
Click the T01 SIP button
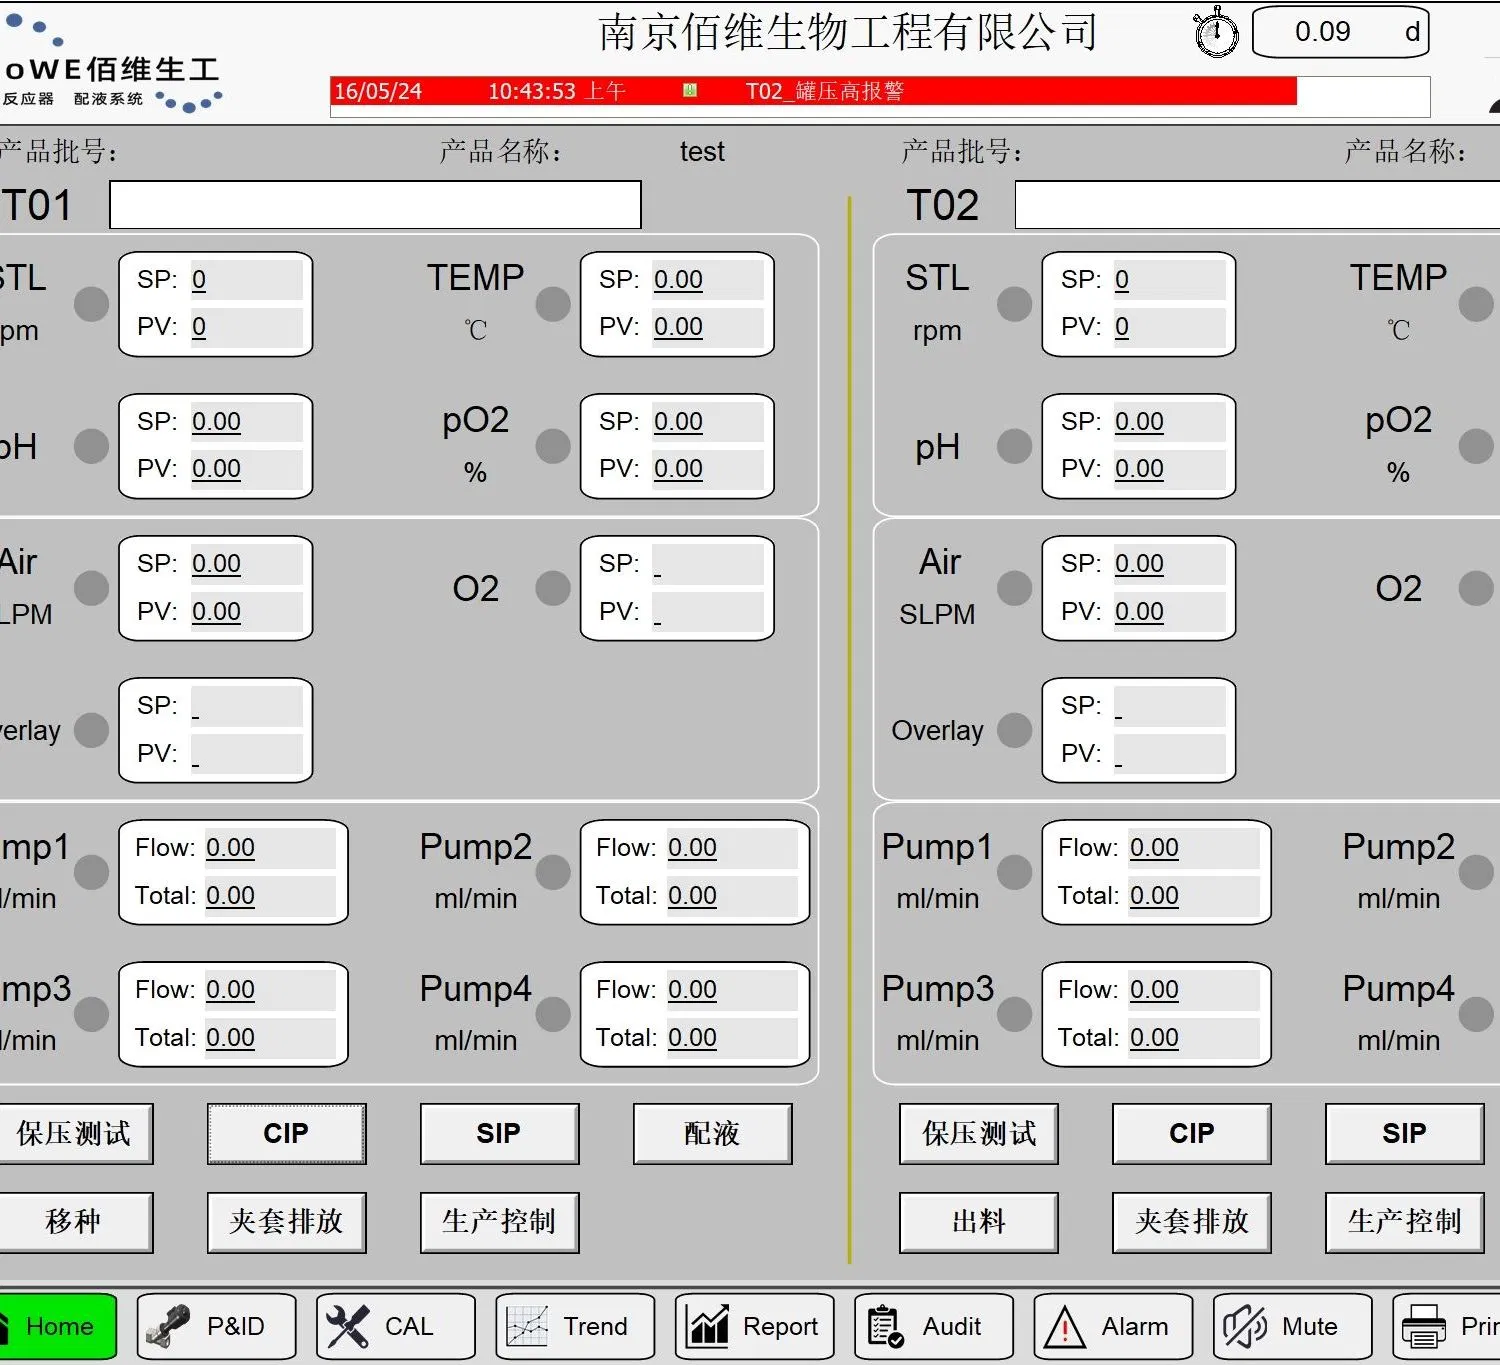(x=500, y=1134)
